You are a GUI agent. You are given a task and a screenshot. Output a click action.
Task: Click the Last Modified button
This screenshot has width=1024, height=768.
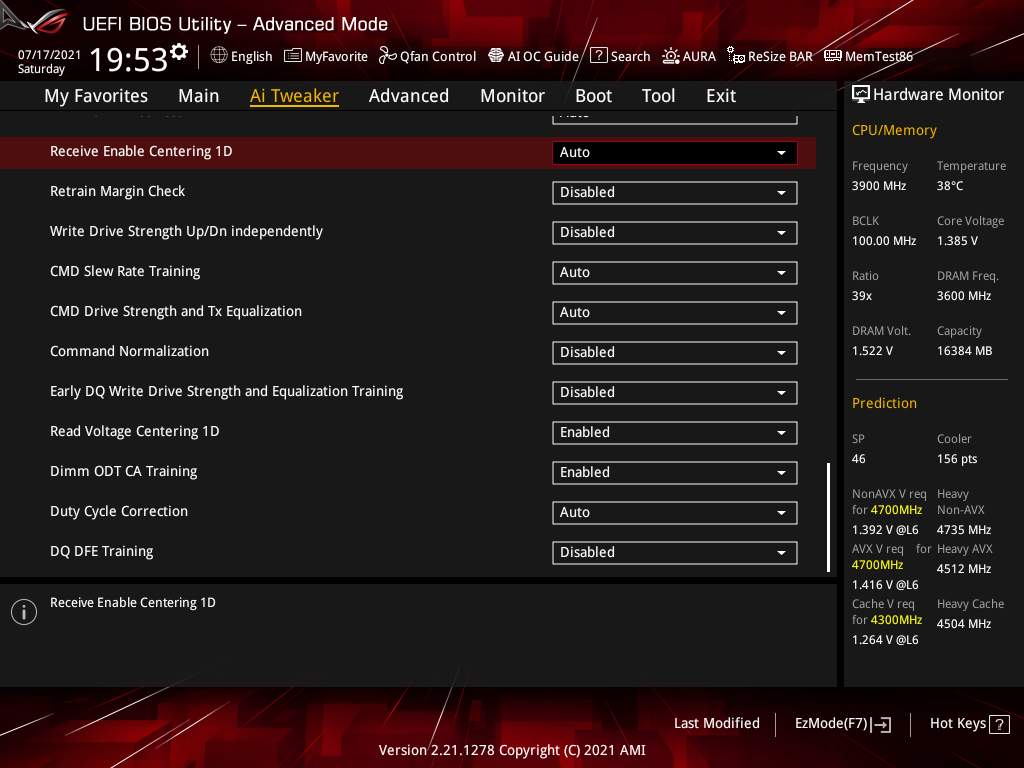pyautogui.click(x=716, y=724)
